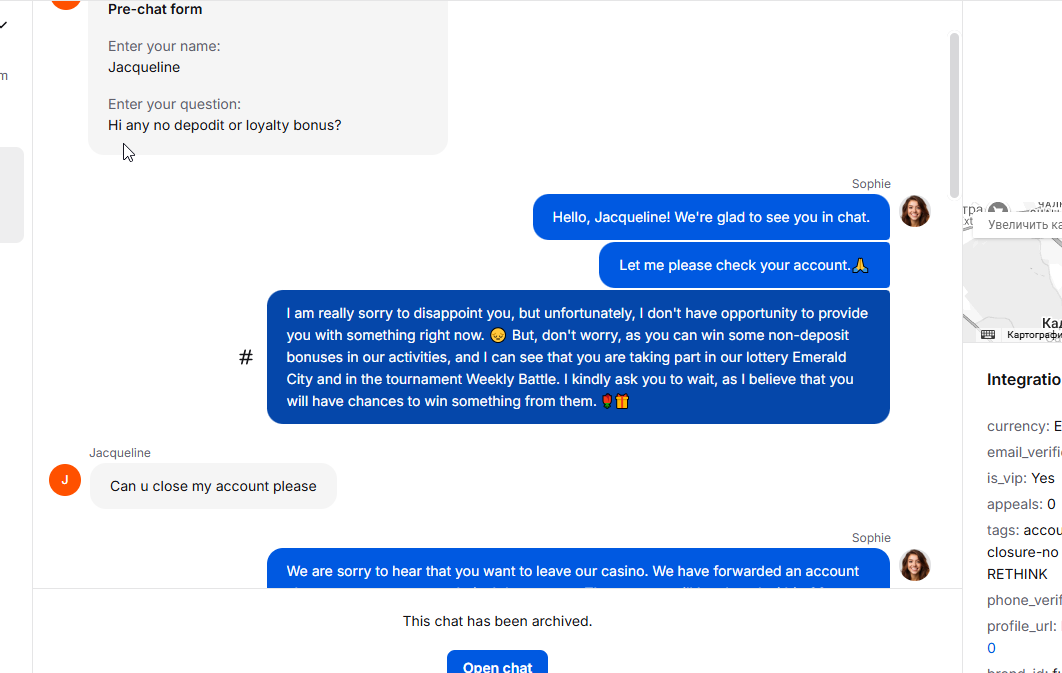Open the blue profile_url link value
Viewport: 1062px width, 673px height.
(991, 648)
